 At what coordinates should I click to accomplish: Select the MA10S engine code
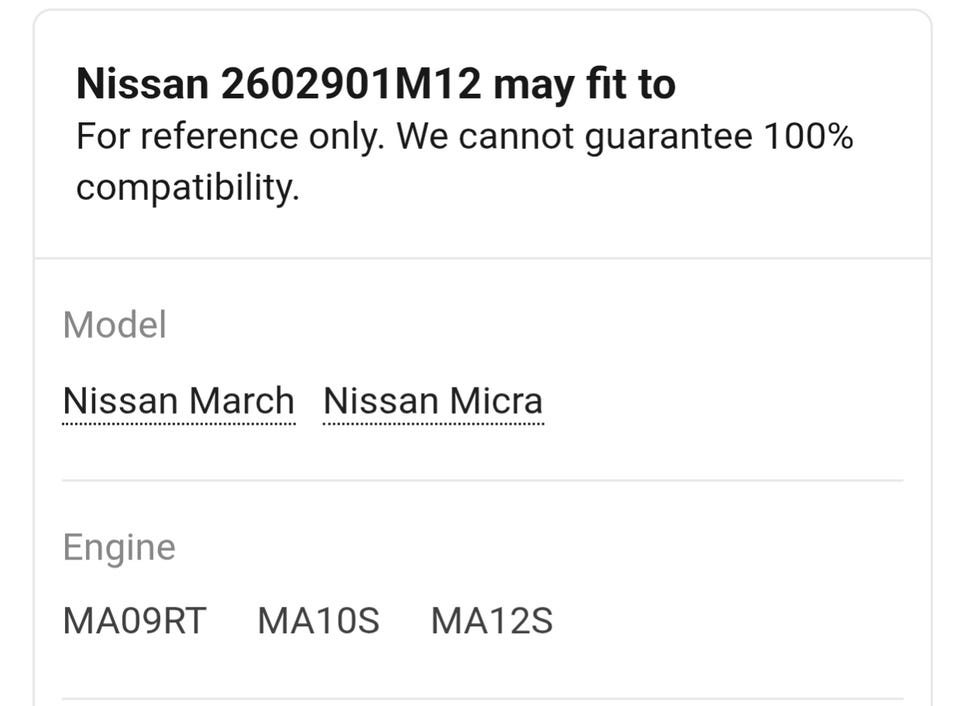point(318,621)
